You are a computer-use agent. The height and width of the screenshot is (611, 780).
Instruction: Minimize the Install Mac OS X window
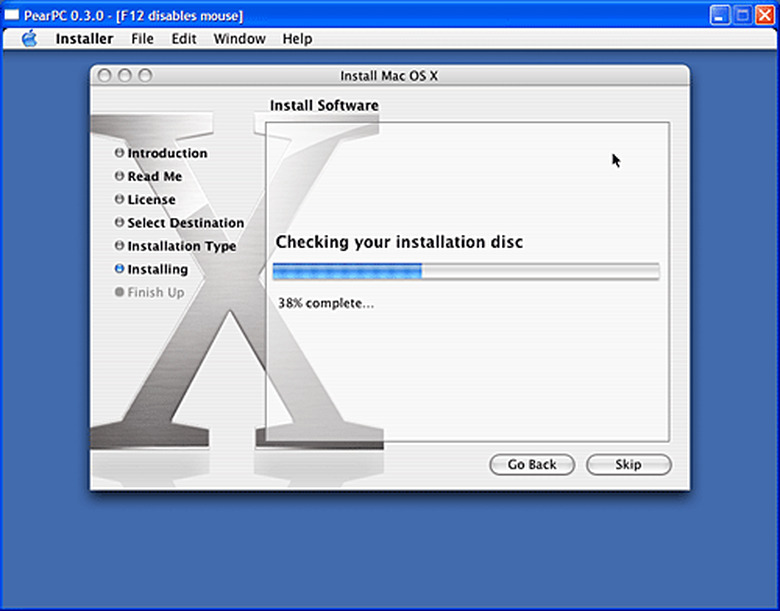coord(125,76)
